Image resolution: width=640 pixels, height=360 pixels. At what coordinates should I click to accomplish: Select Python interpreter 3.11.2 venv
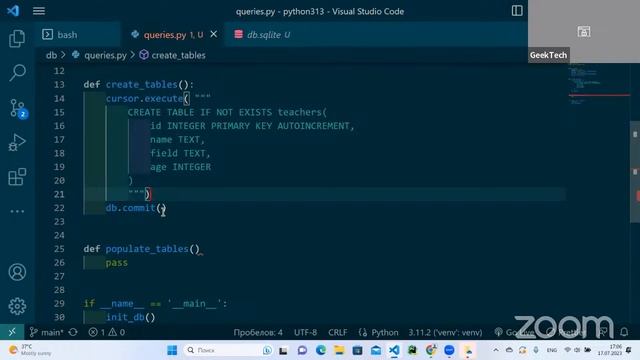pos(445,332)
